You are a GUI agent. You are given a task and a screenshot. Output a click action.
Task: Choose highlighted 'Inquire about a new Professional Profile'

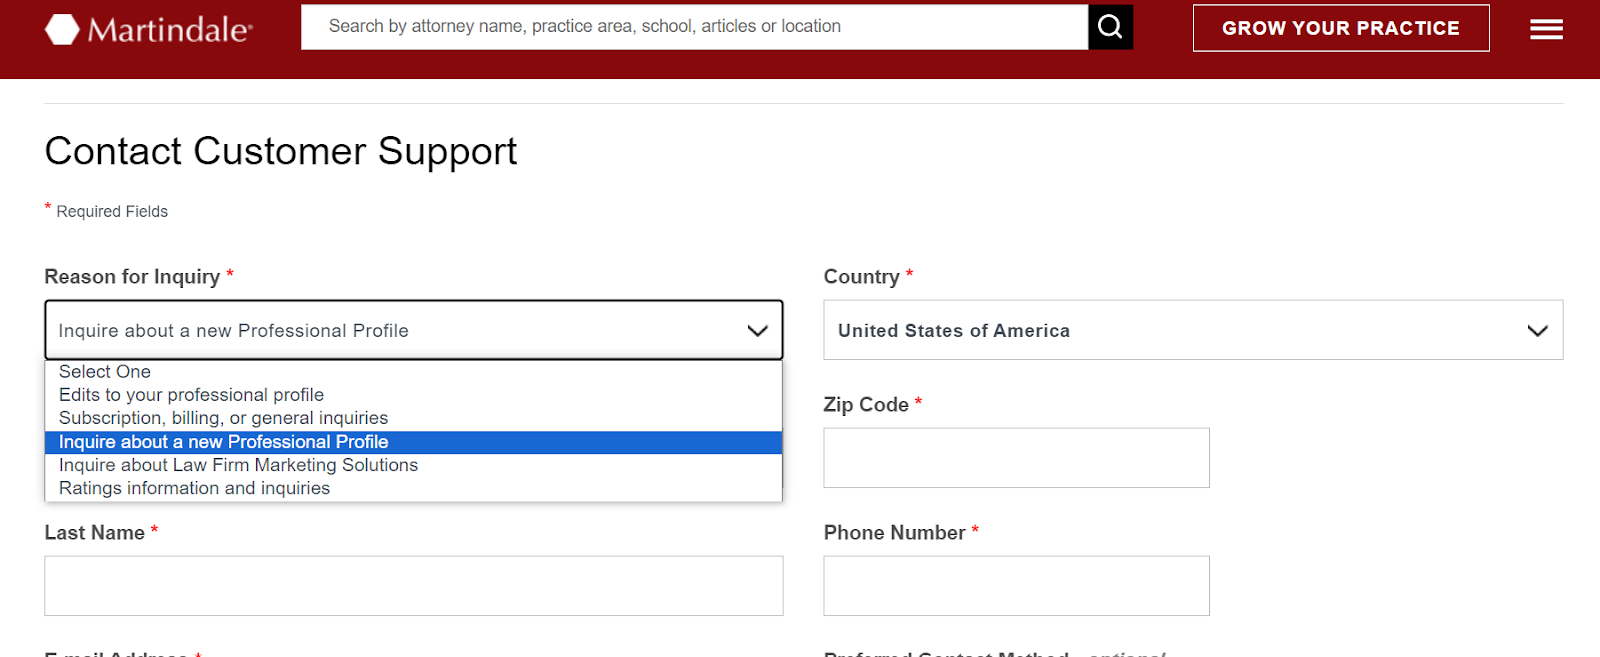coord(414,442)
